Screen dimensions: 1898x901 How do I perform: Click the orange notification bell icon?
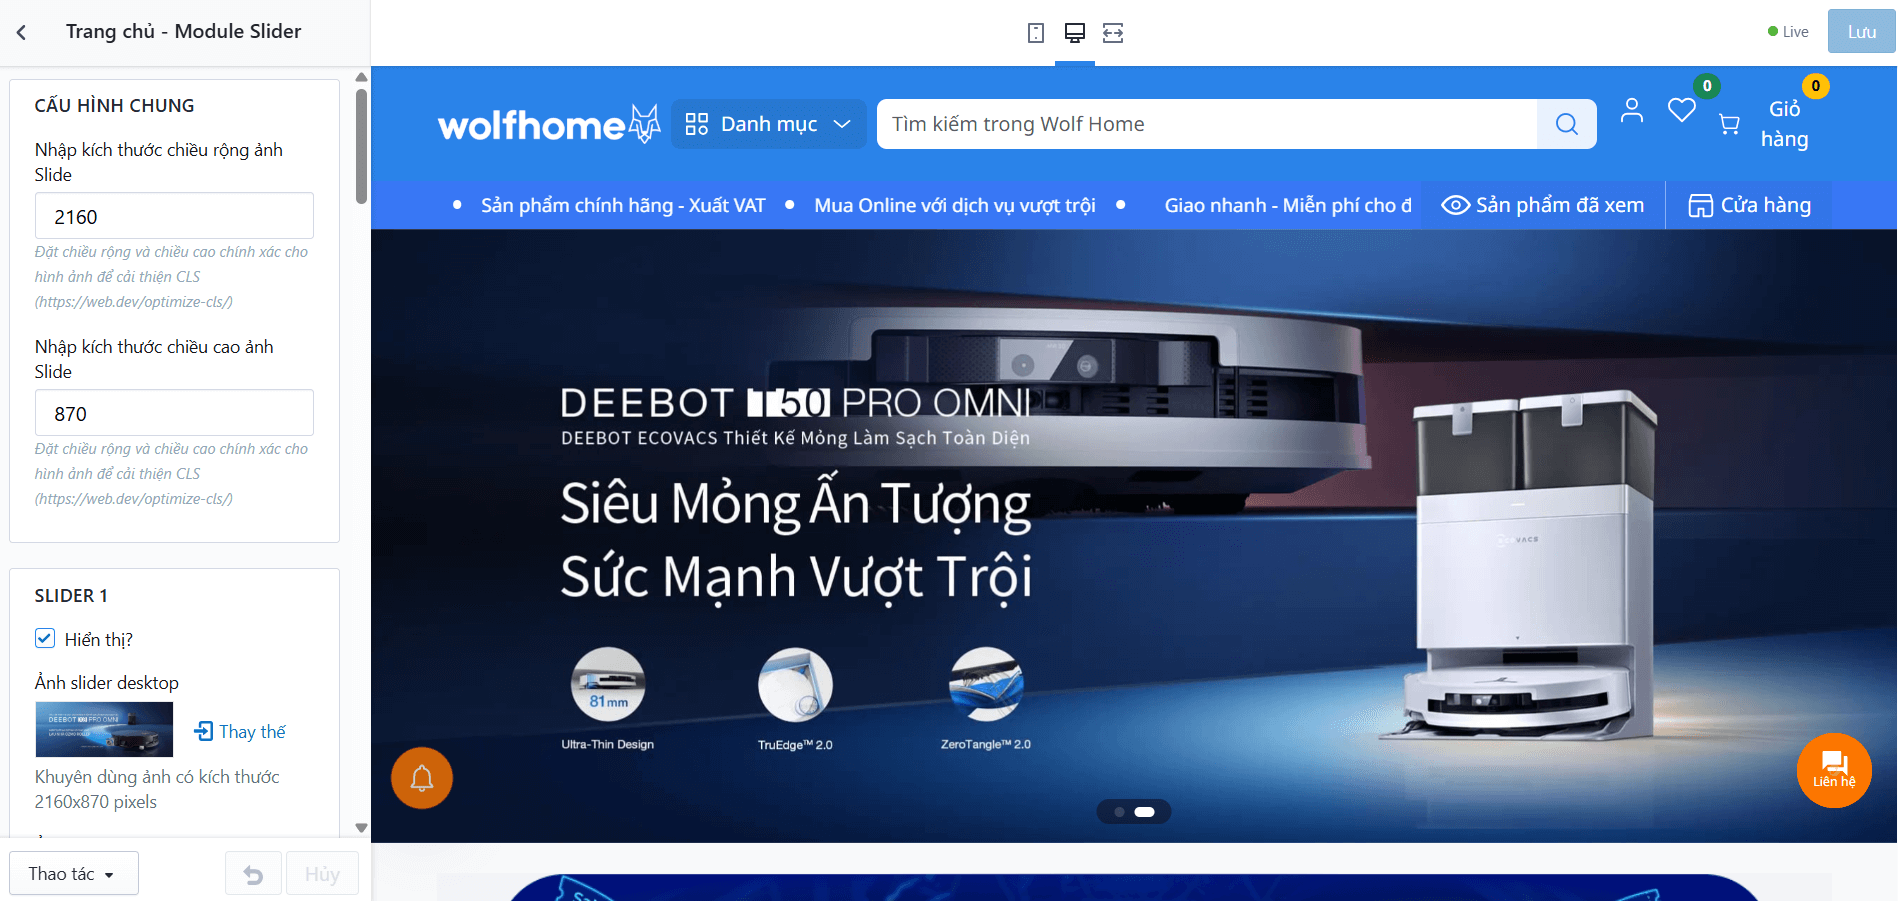(x=422, y=778)
